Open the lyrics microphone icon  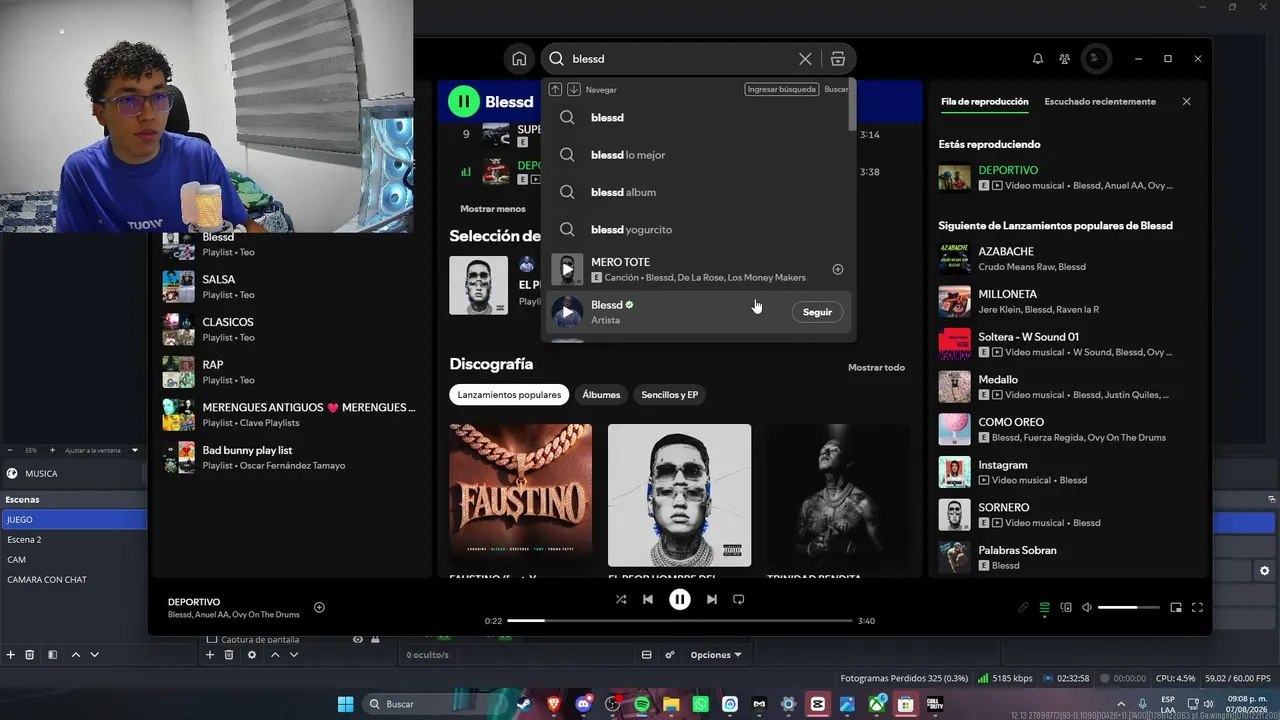1023,607
